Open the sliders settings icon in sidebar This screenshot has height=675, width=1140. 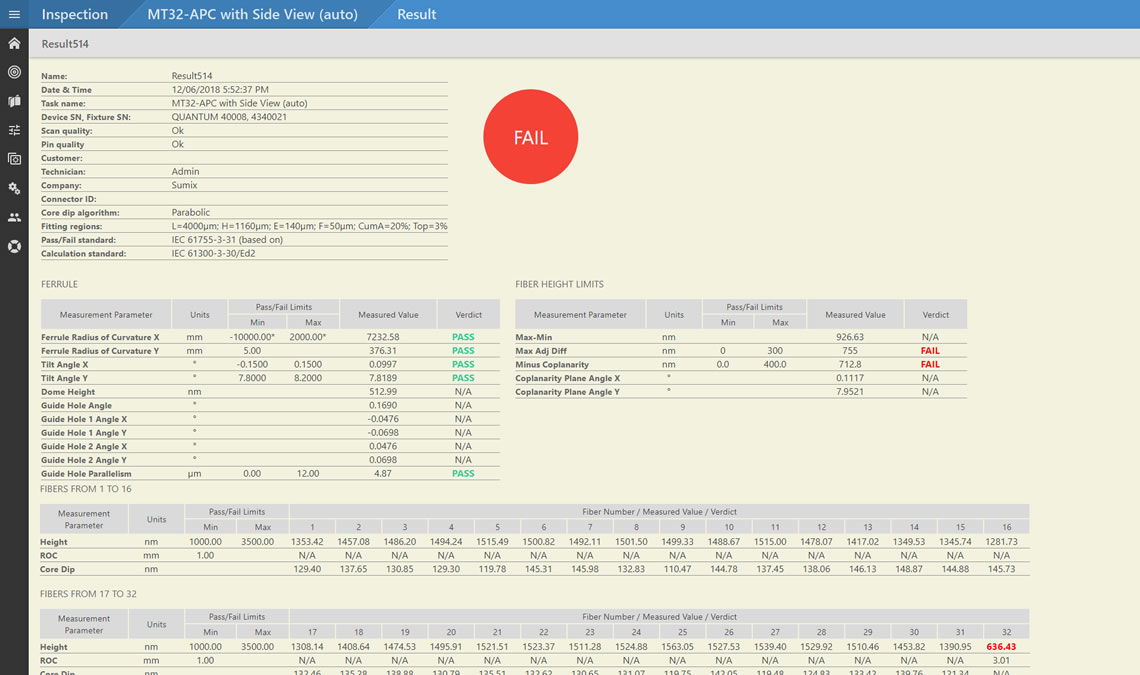14,130
